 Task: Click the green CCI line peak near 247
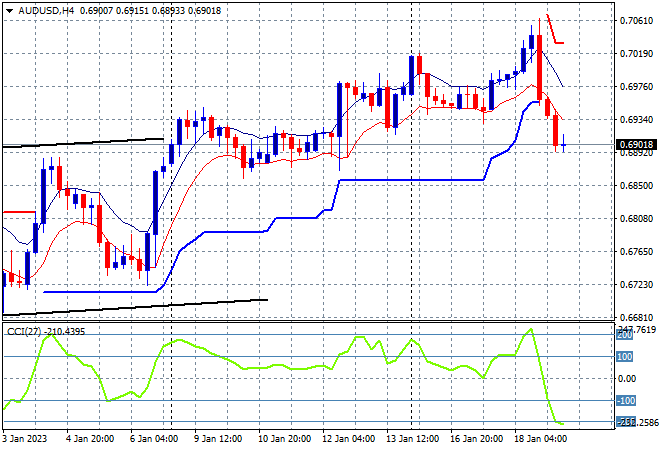tap(531, 330)
